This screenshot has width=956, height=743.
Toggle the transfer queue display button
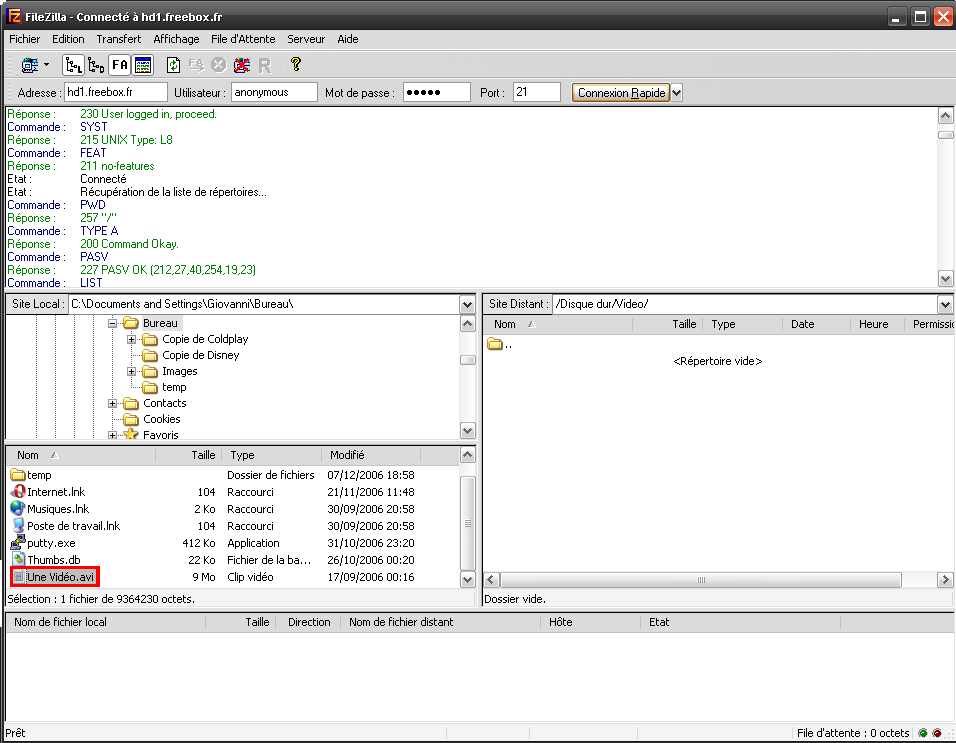[x=143, y=65]
